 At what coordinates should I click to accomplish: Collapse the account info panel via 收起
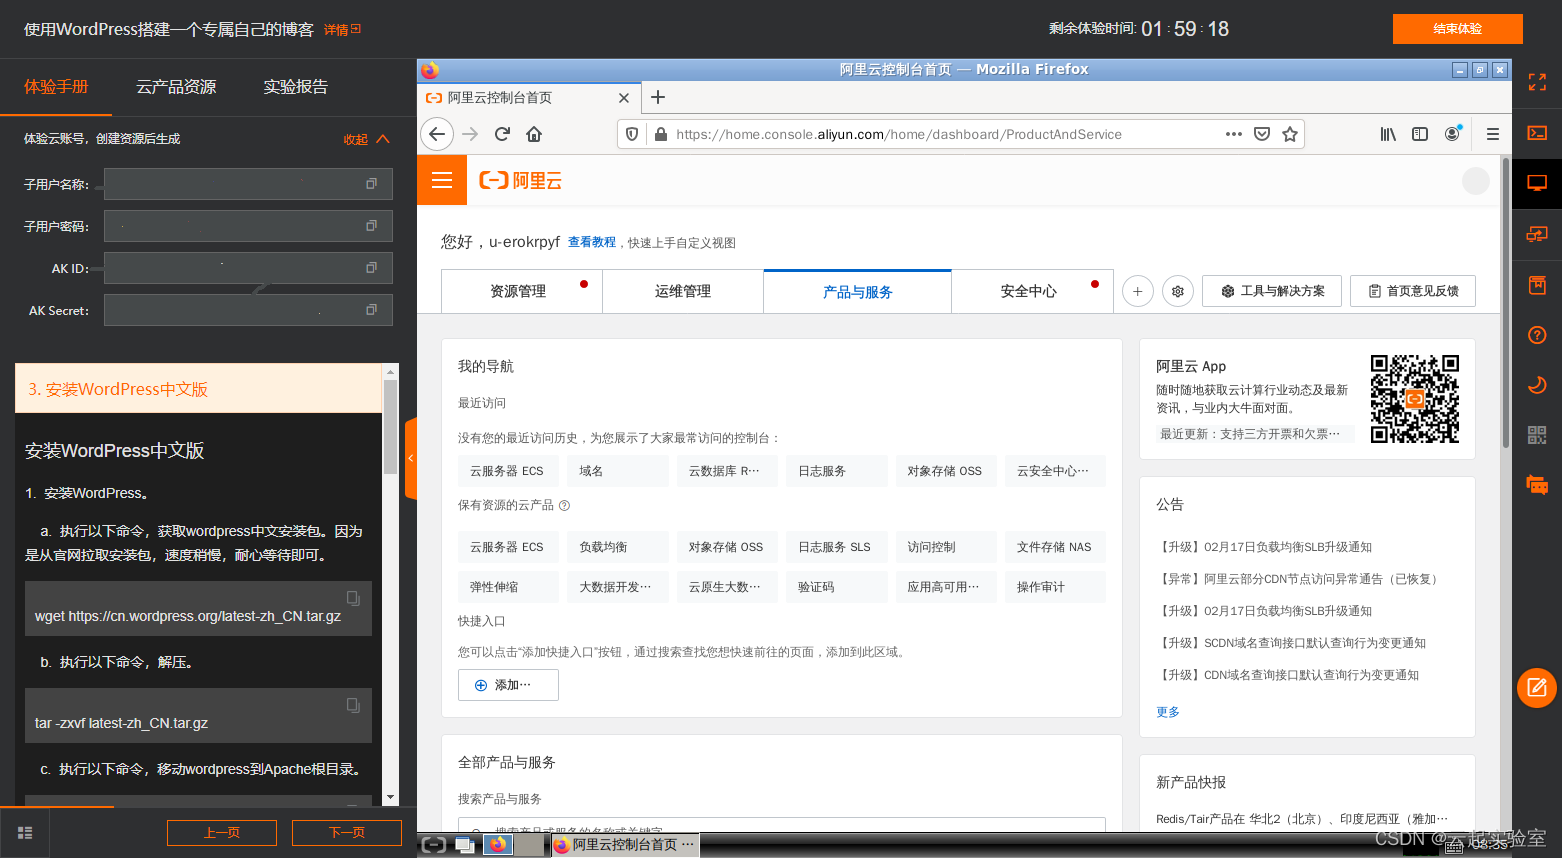click(x=355, y=138)
